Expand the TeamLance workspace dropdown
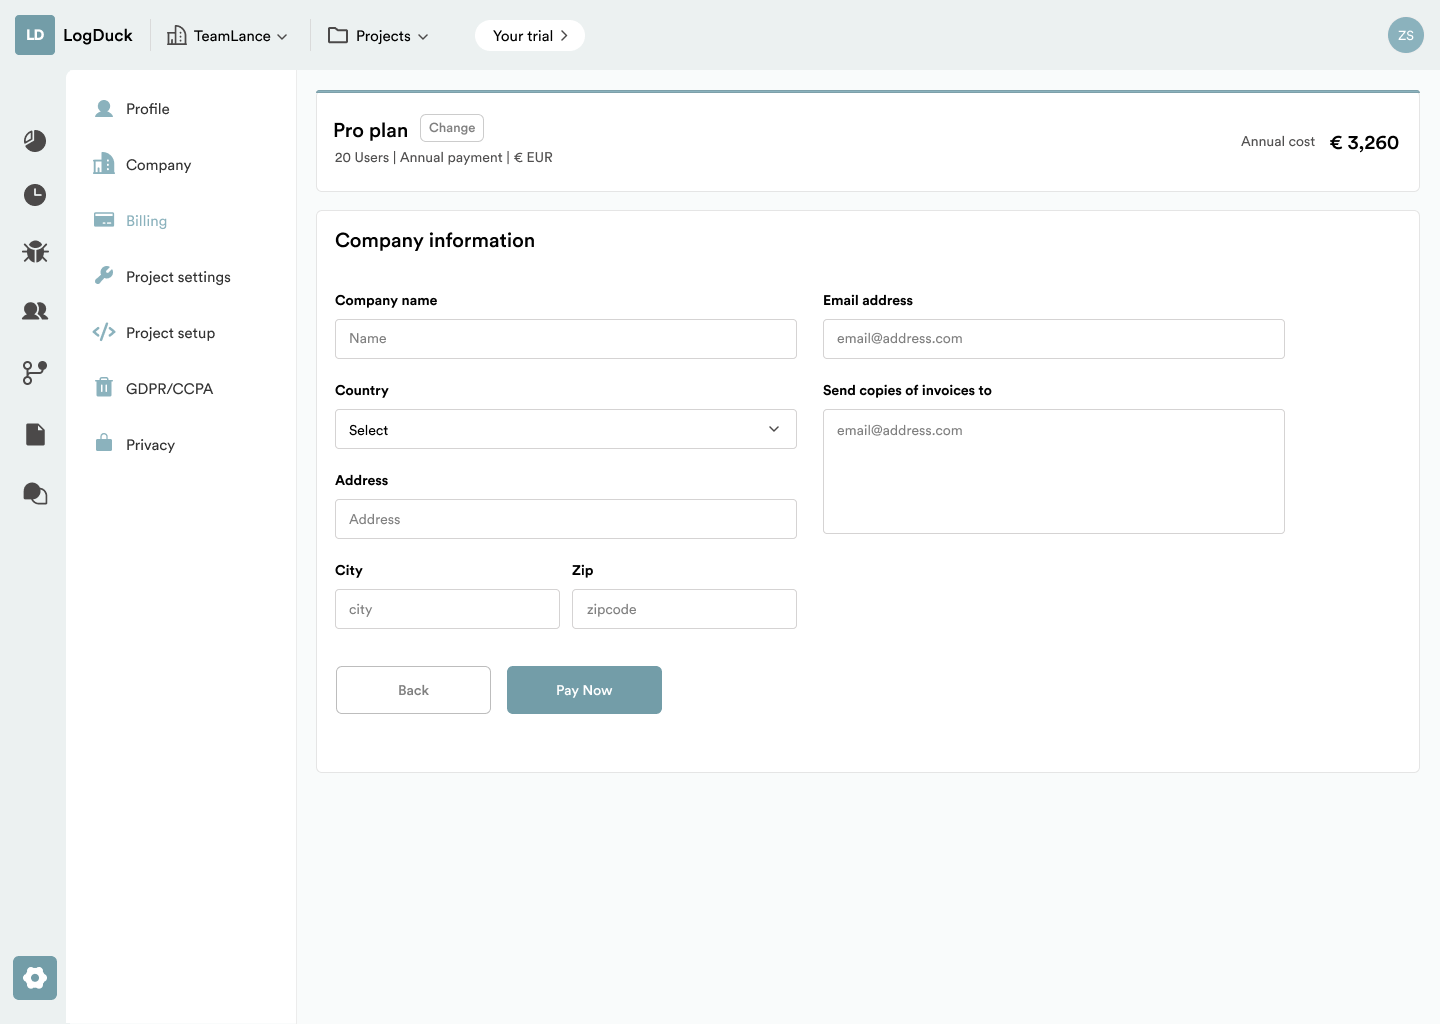The width and height of the screenshot is (1440, 1024). point(228,36)
